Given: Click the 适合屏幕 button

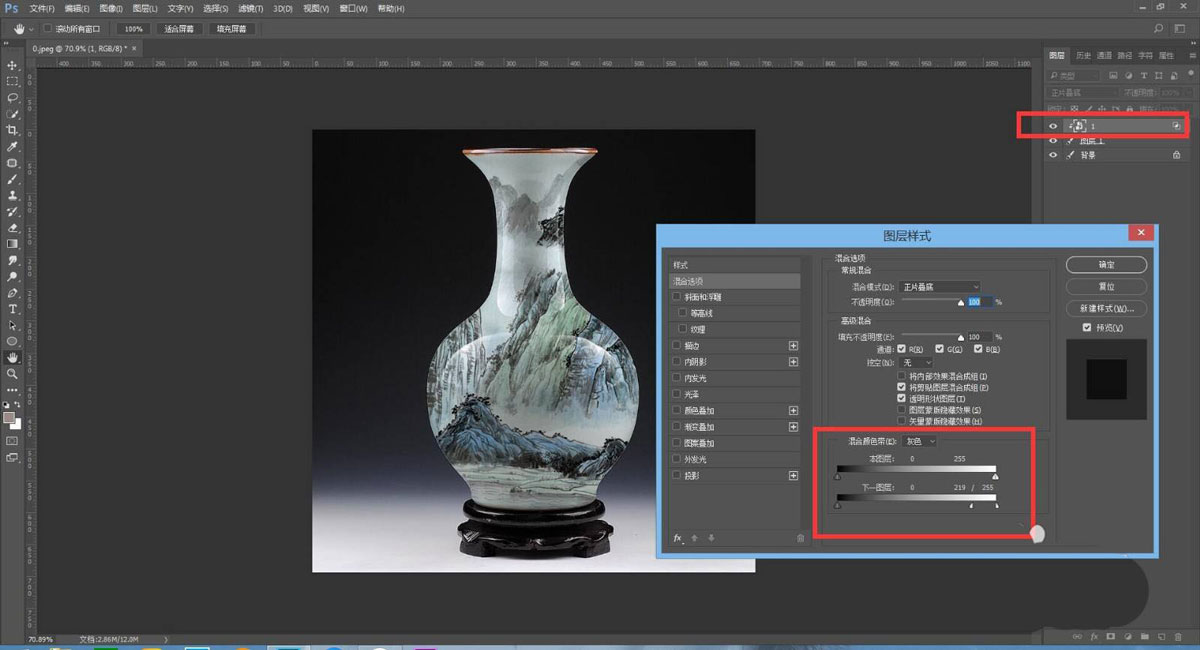Looking at the screenshot, I should [x=179, y=29].
